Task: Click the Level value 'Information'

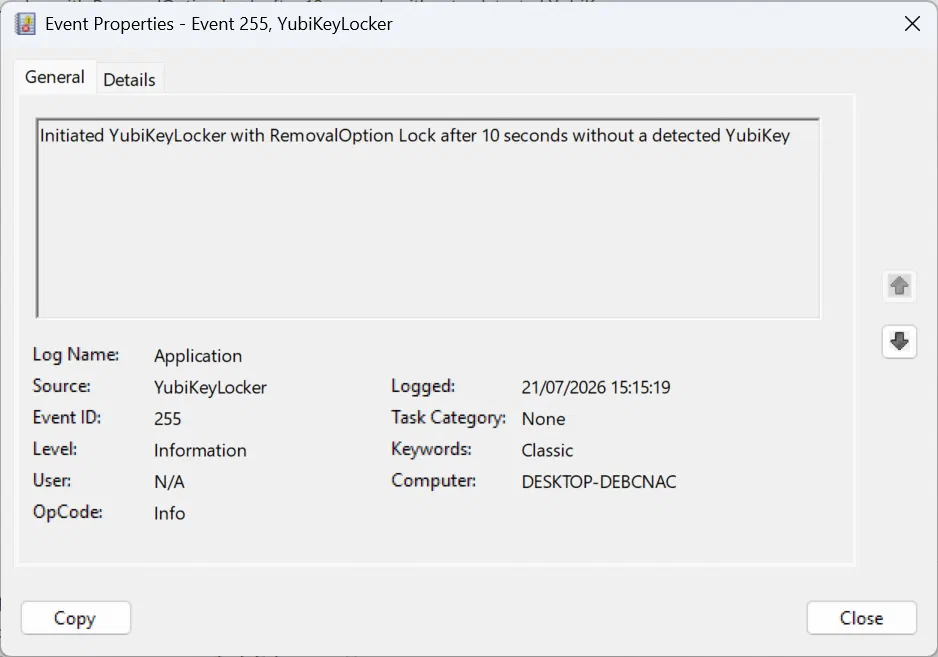Action: pos(200,451)
